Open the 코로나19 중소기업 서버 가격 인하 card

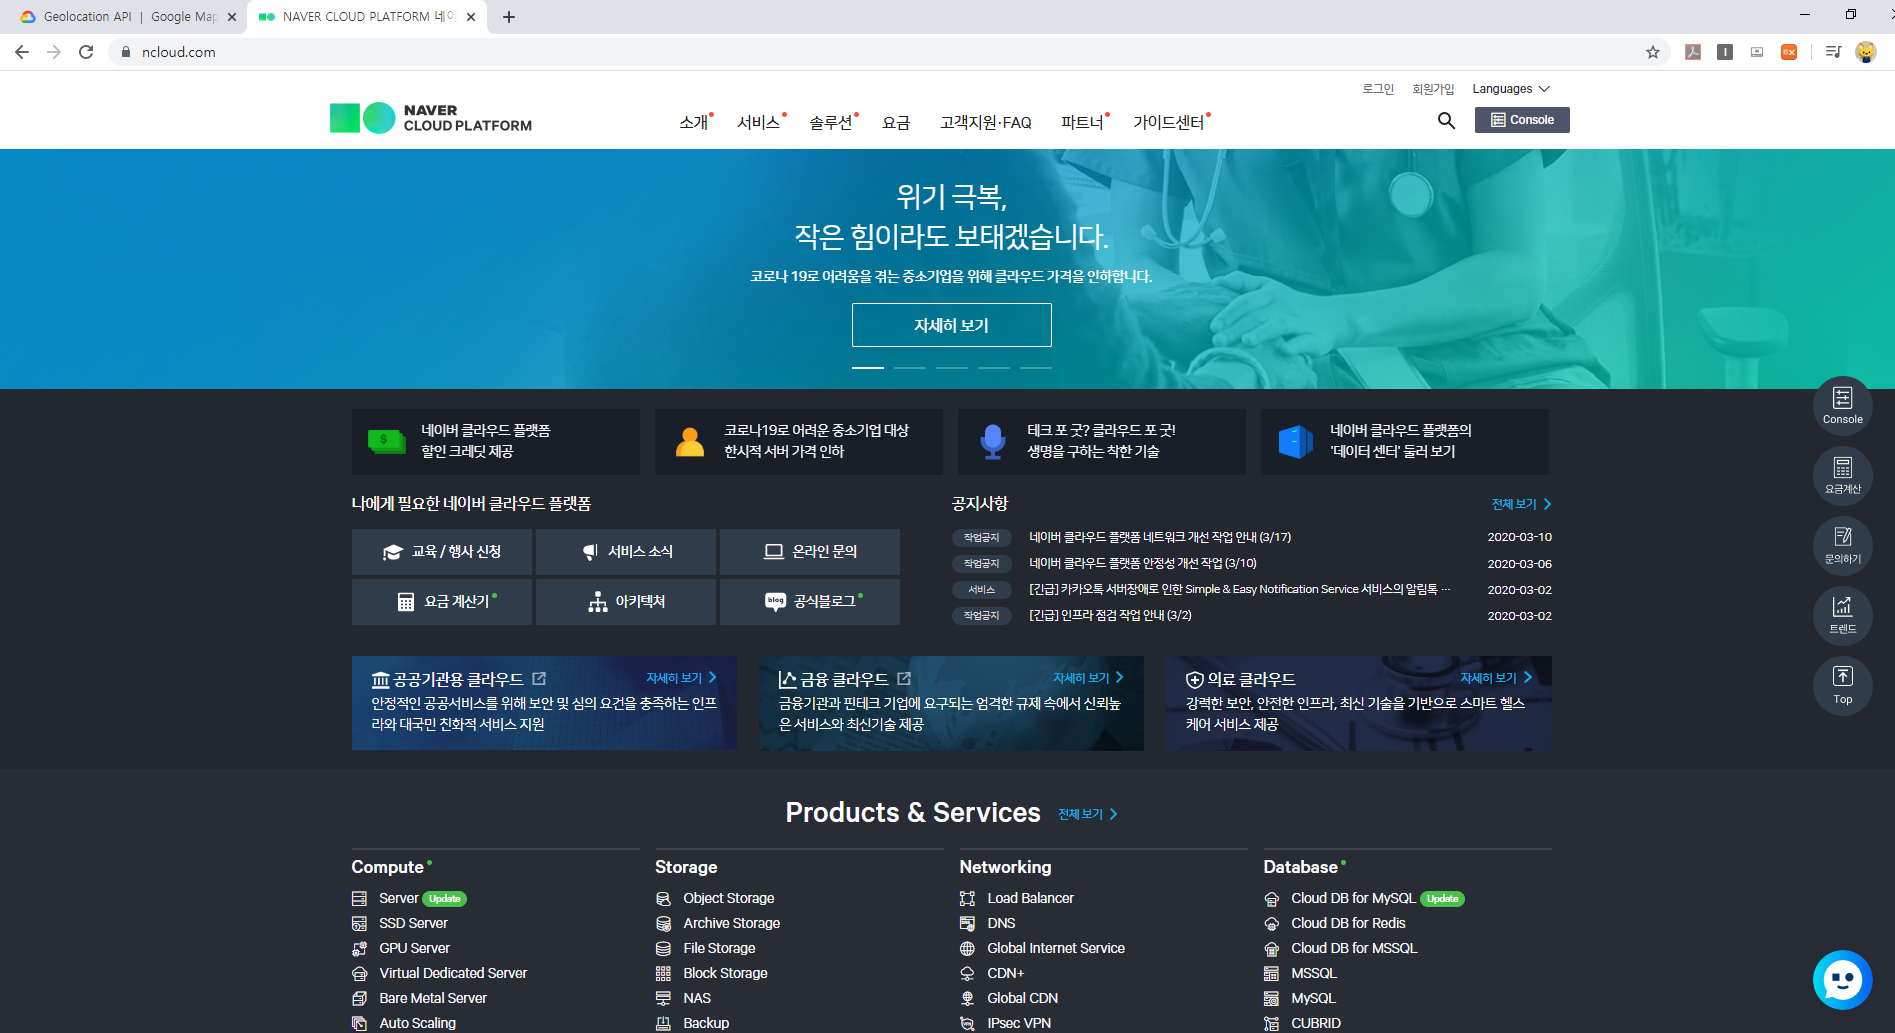[x=799, y=441]
